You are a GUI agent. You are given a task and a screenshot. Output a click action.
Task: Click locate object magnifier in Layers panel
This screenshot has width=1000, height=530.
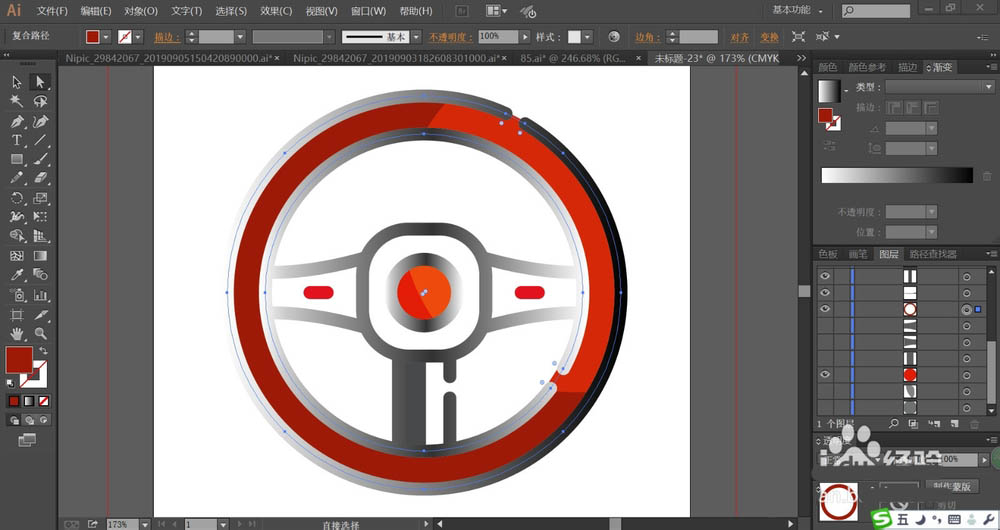[x=893, y=423]
